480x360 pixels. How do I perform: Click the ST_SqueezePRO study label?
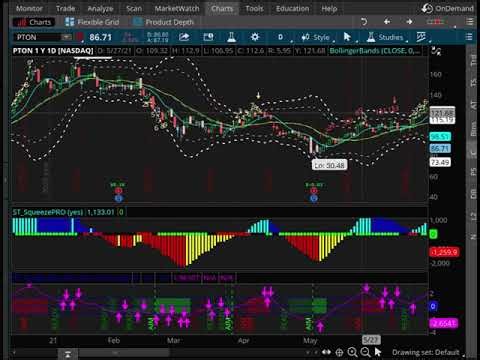point(47,212)
